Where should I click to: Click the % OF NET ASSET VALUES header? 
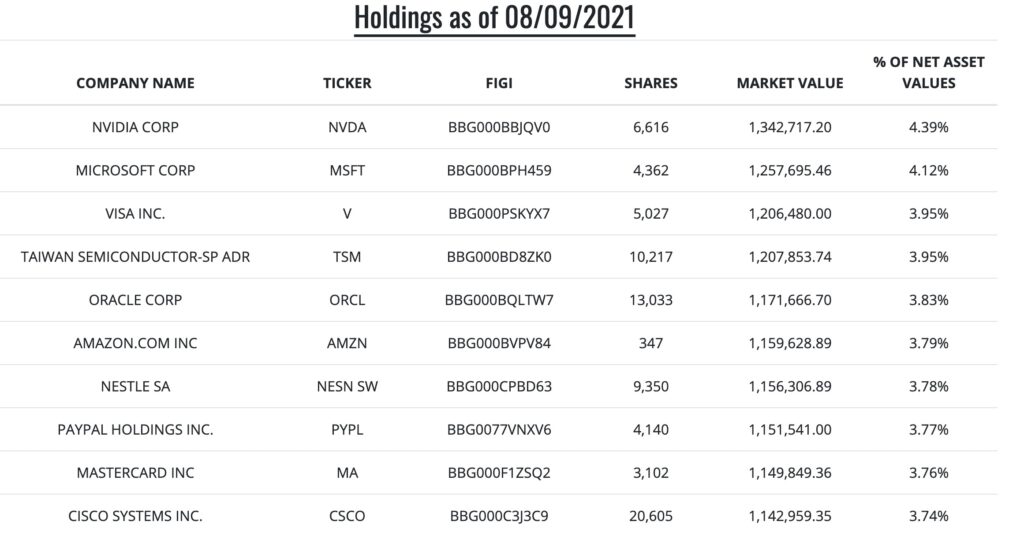click(928, 72)
